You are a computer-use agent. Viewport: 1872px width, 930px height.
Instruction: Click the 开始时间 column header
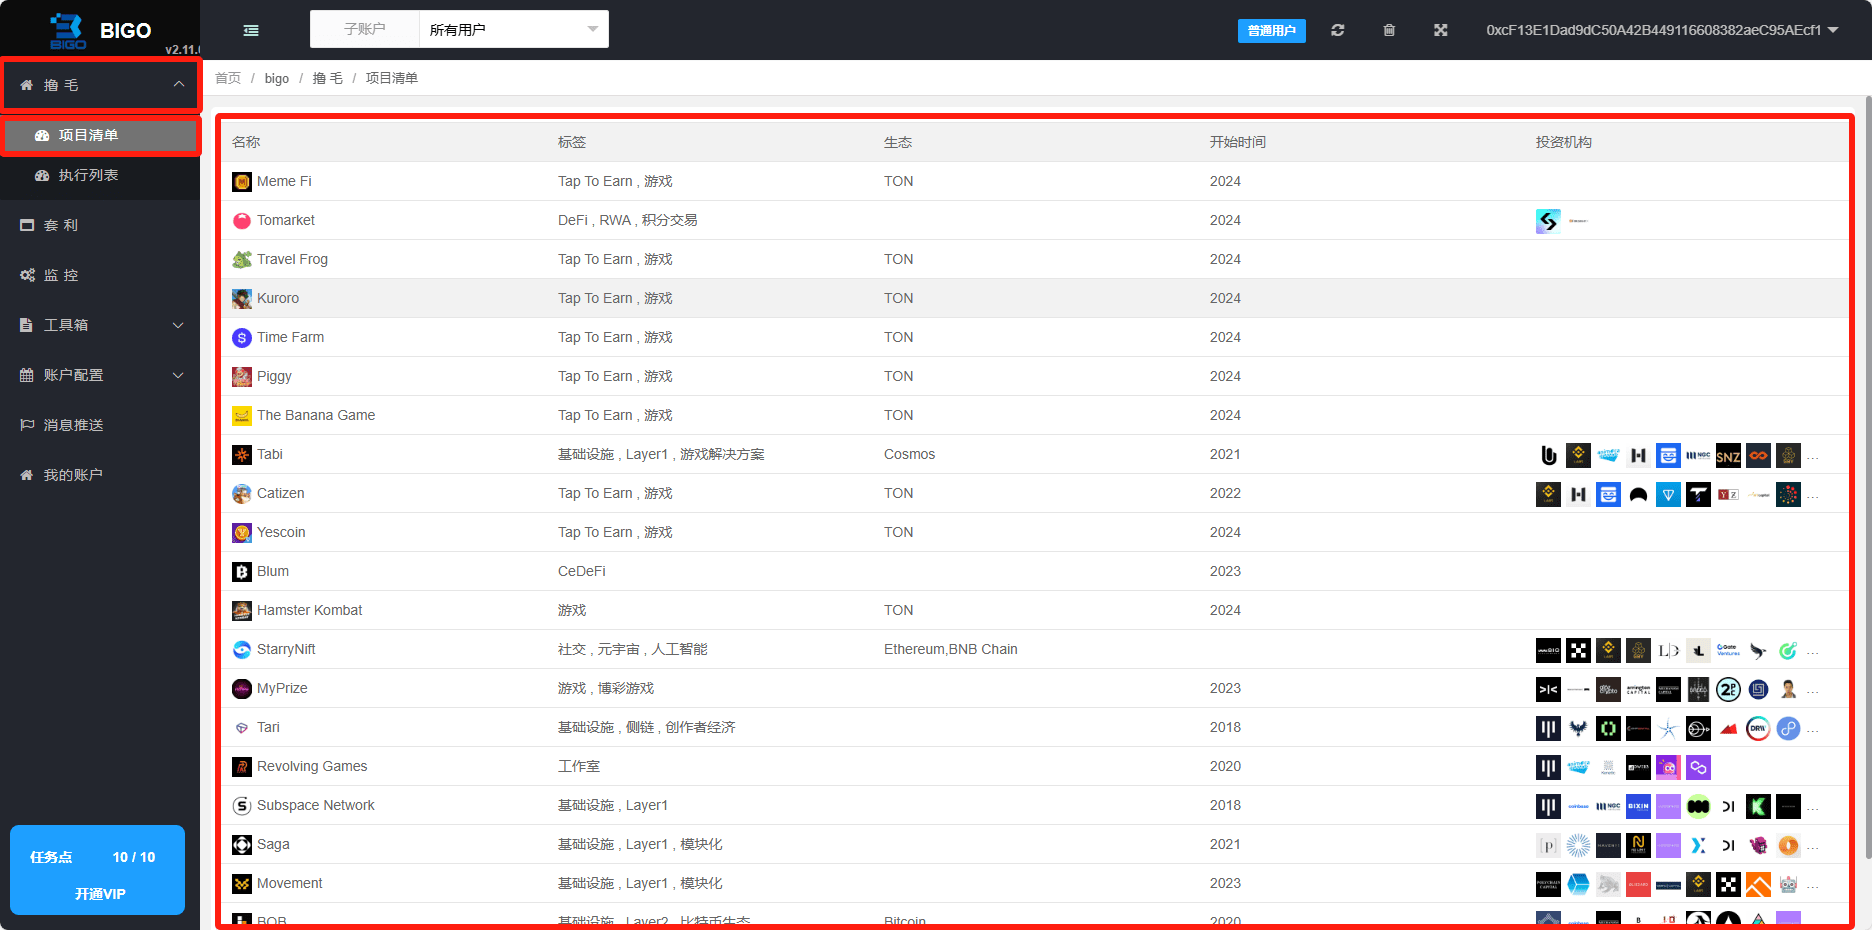tap(1238, 142)
